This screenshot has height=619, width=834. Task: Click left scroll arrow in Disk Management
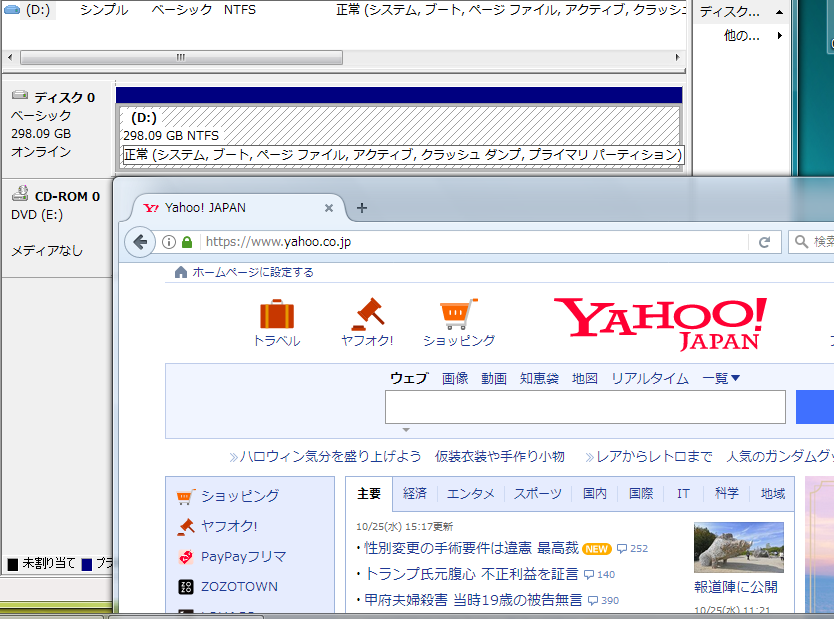[x=10, y=57]
